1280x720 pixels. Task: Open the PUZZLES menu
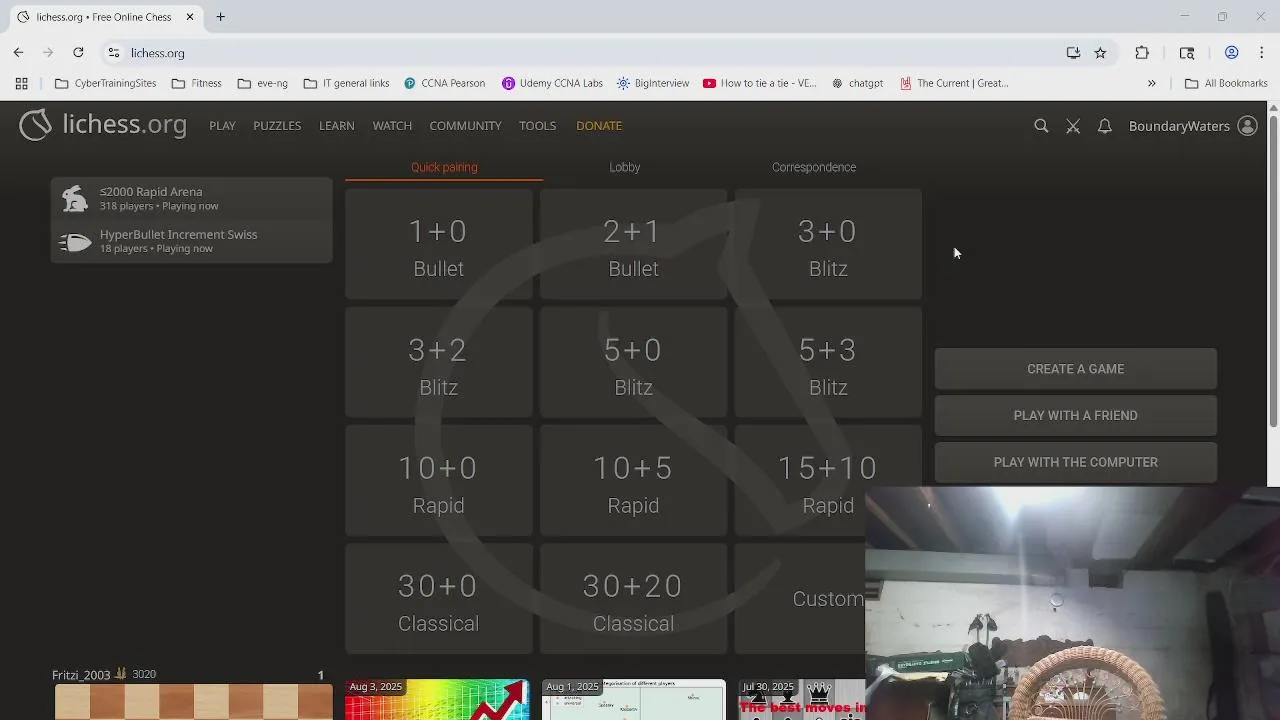[x=277, y=126]
